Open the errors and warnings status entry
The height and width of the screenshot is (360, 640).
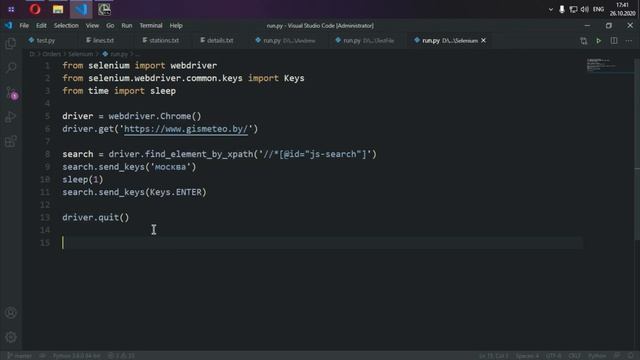click(x=121, y=356)
